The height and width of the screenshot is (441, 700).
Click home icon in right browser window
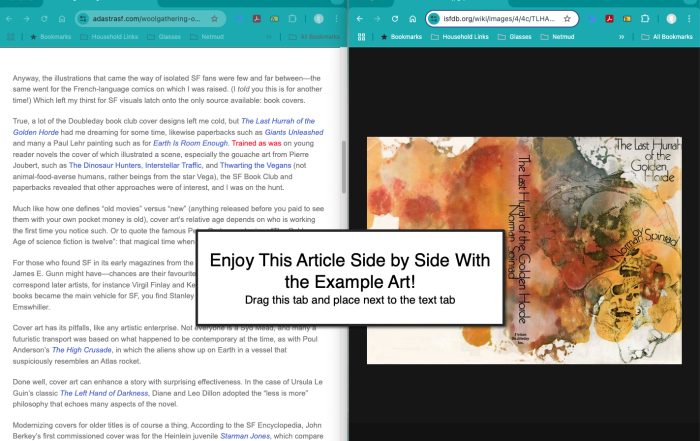tap(412, 19)
